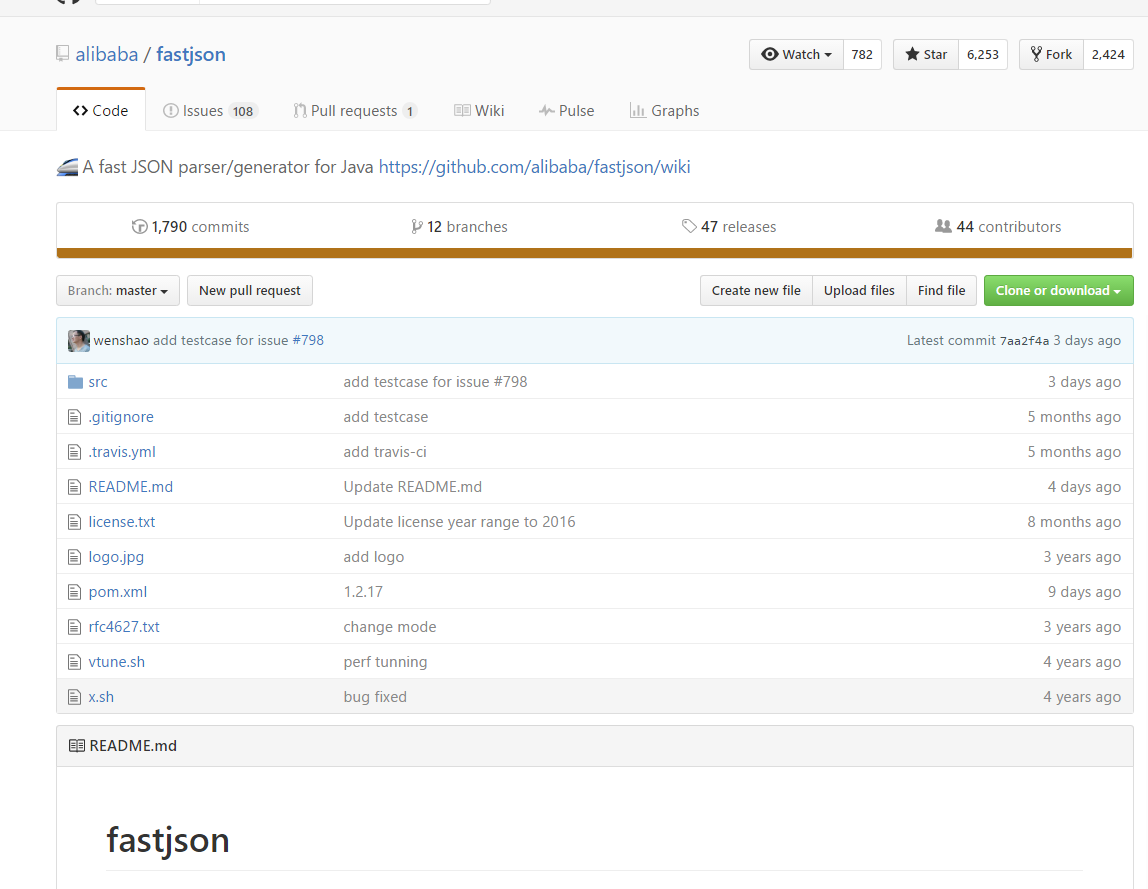
Task: Open the Issues tab
Action: [209, 111]
